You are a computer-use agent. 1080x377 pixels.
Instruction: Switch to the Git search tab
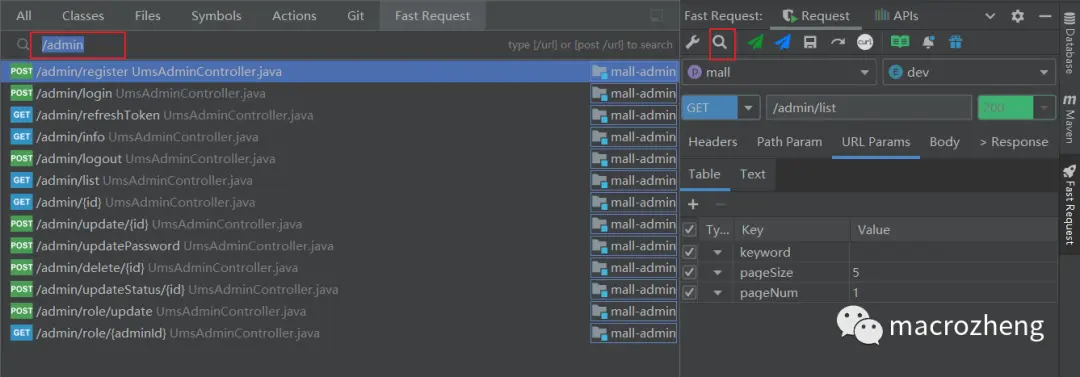355,15
